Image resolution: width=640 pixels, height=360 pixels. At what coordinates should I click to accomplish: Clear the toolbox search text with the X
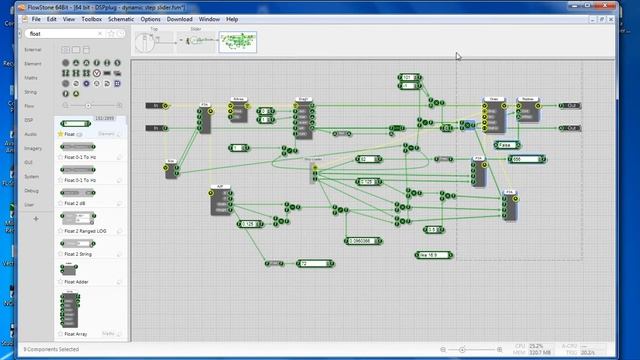[x=100, y=33]
